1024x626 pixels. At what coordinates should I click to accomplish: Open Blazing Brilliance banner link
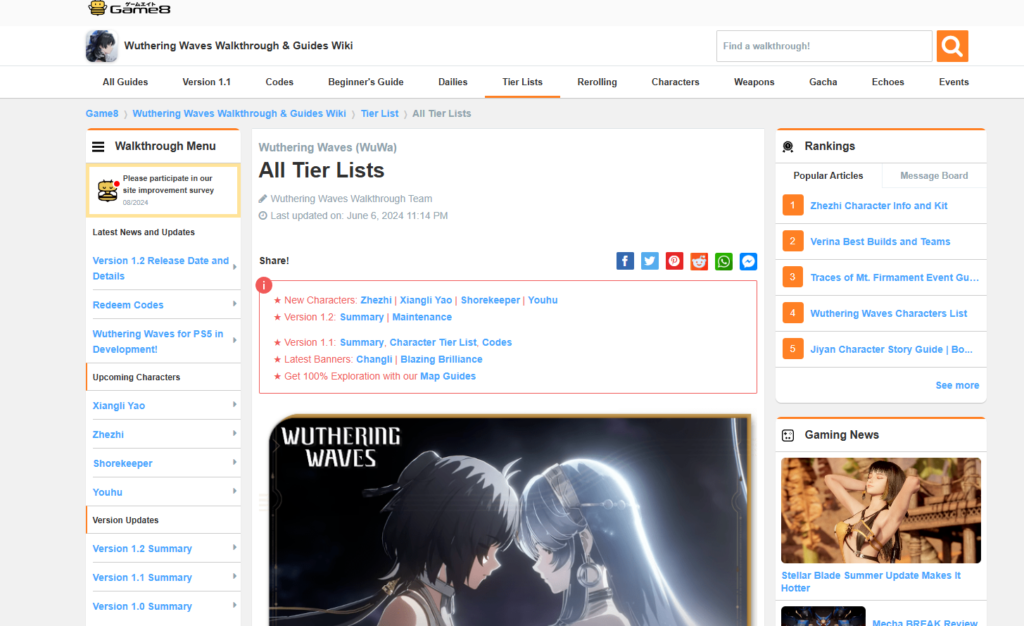[x=441, y=359]
